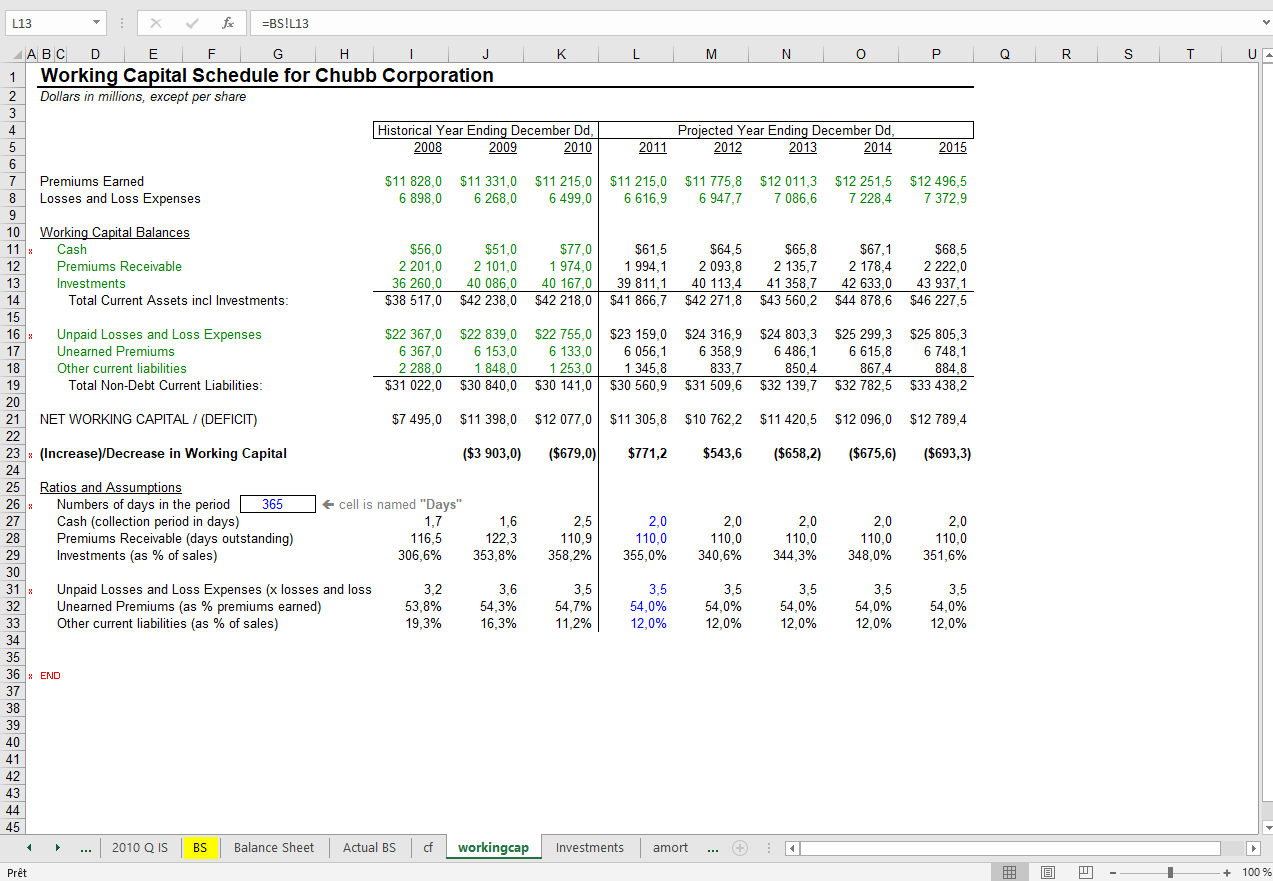Click the Cancel (X) formula bar icon
Image resolution: width=1273 pixels, height=881 pixels.
tap(156, 23)
